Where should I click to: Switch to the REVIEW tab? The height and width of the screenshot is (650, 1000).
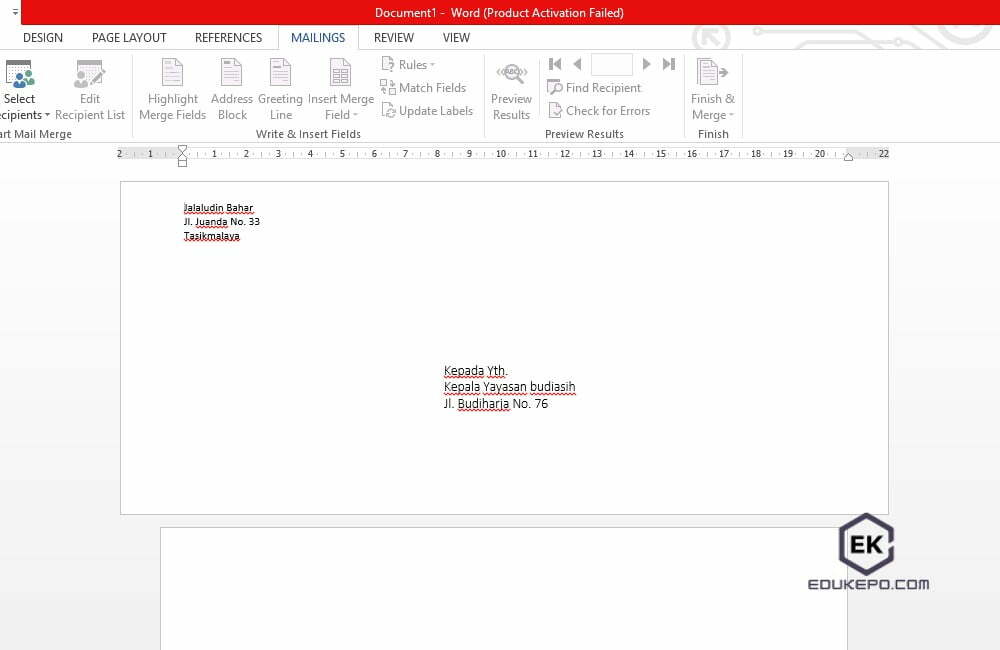393,37
